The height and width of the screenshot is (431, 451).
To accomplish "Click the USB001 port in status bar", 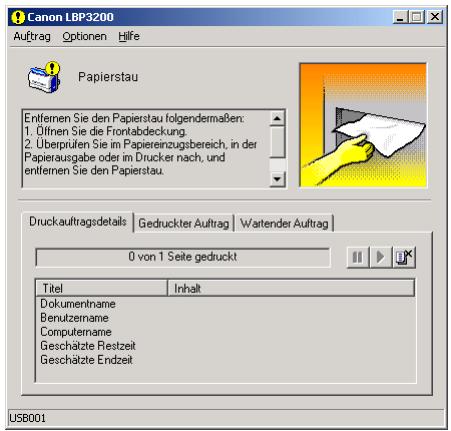I will click(27, 418).
